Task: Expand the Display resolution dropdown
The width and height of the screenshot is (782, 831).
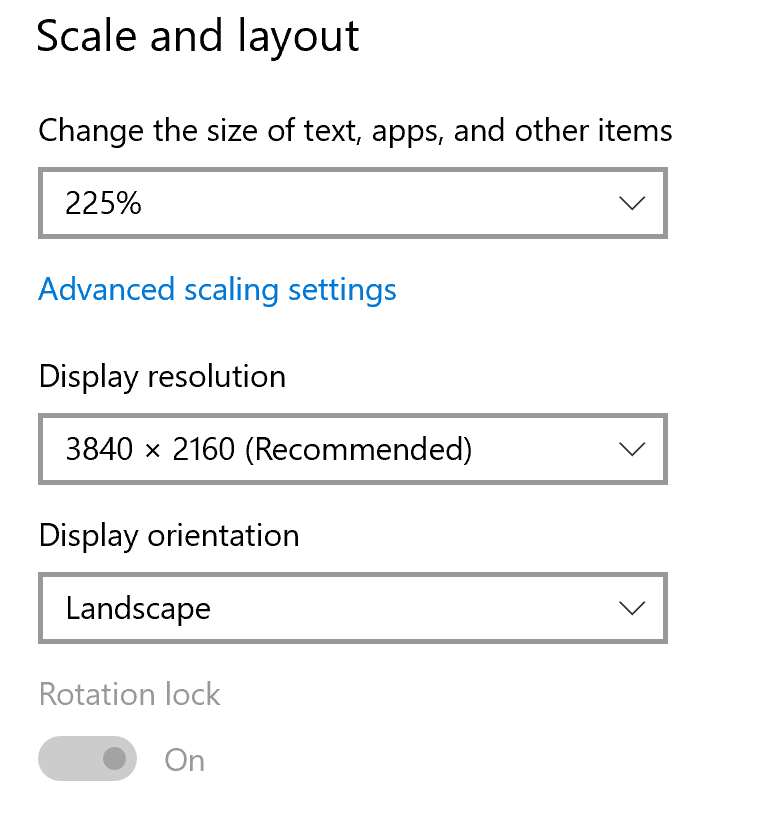Action: pos(352,449)
